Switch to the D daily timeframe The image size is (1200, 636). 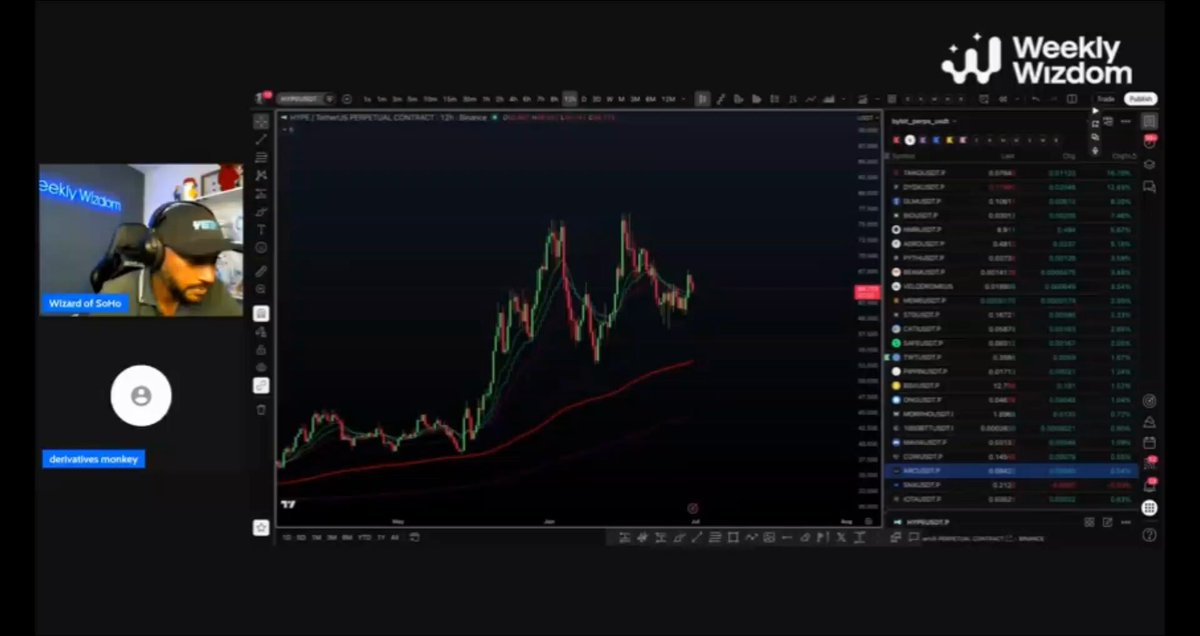point(585,99)
